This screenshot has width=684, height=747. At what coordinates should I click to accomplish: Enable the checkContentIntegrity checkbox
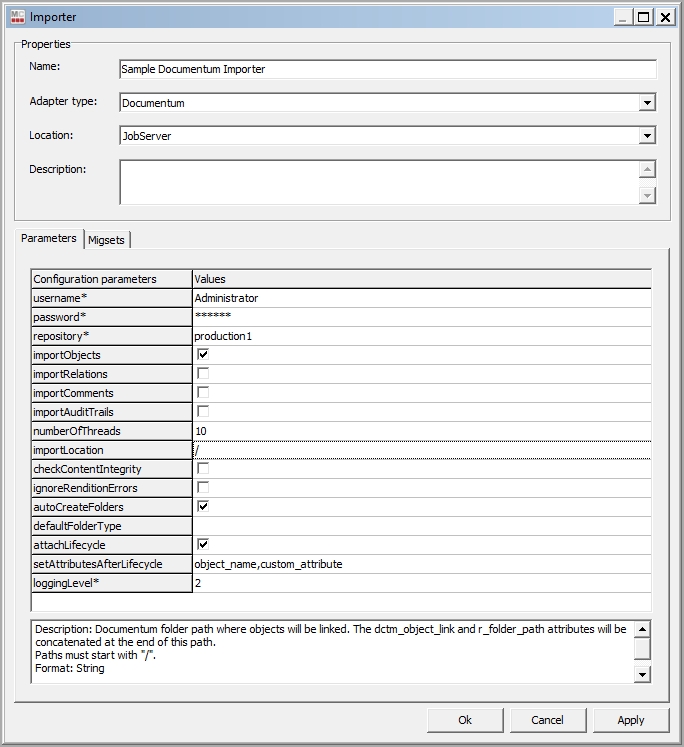click(203, 469)
